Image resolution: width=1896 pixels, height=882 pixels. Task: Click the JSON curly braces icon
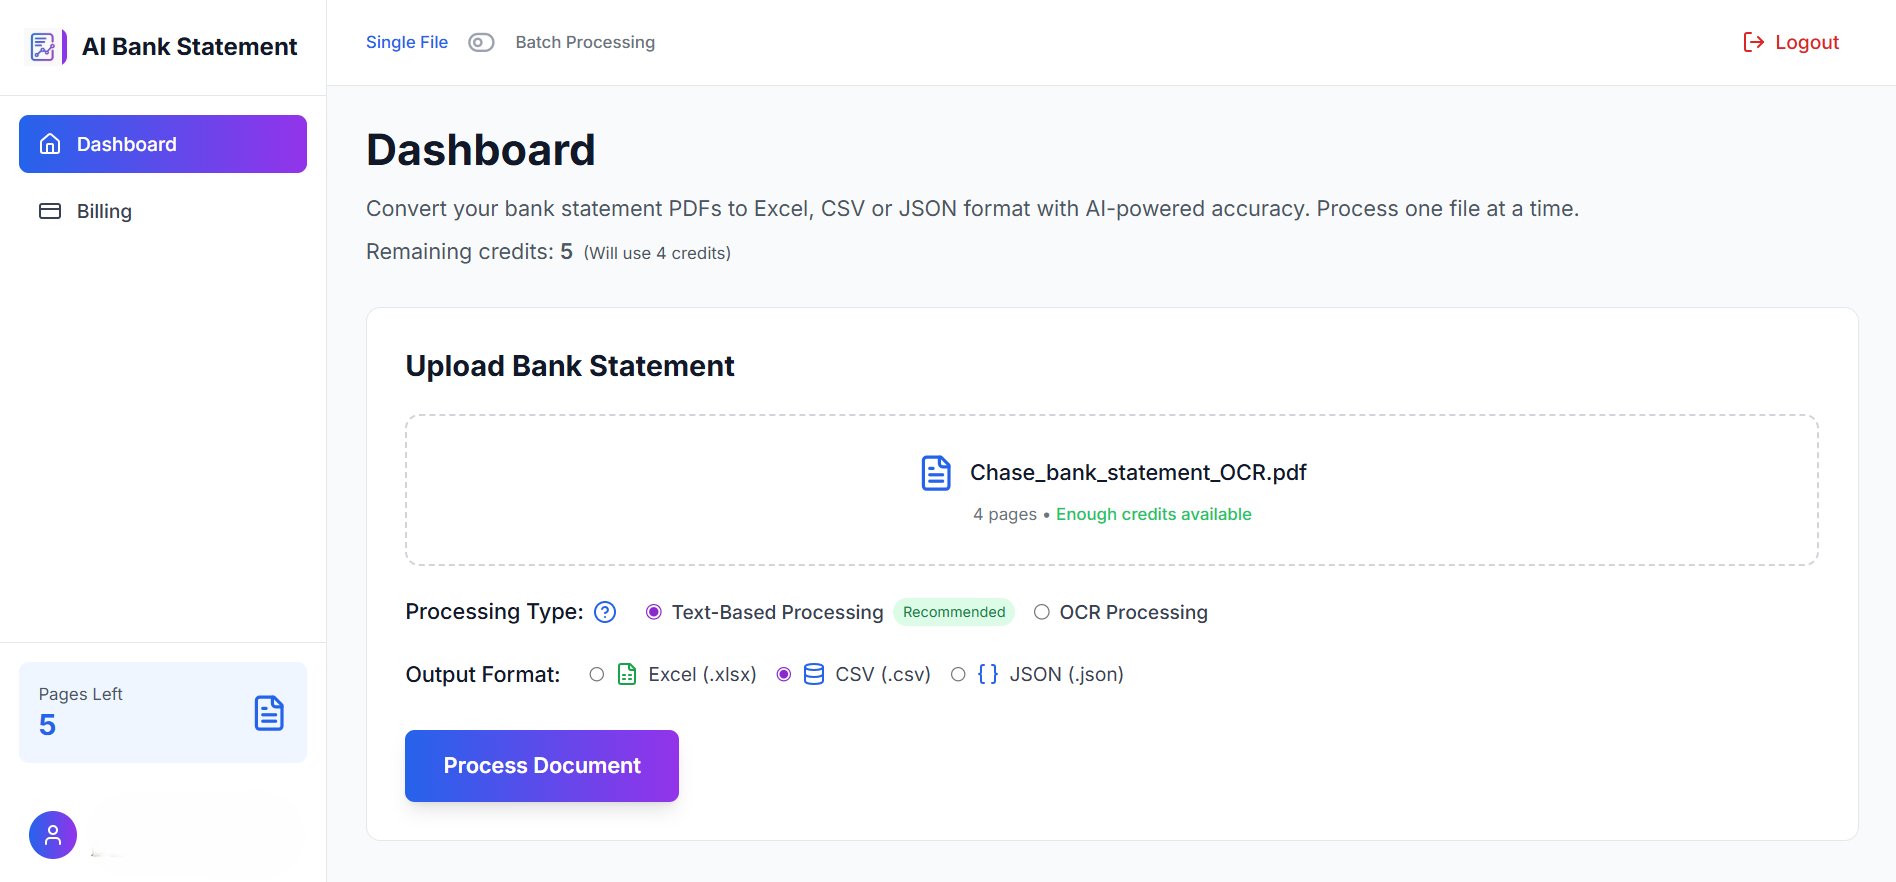[987, 674]
